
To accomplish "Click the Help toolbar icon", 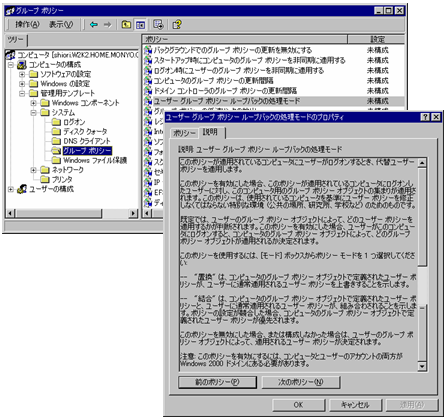I will (x=177, y=24).
